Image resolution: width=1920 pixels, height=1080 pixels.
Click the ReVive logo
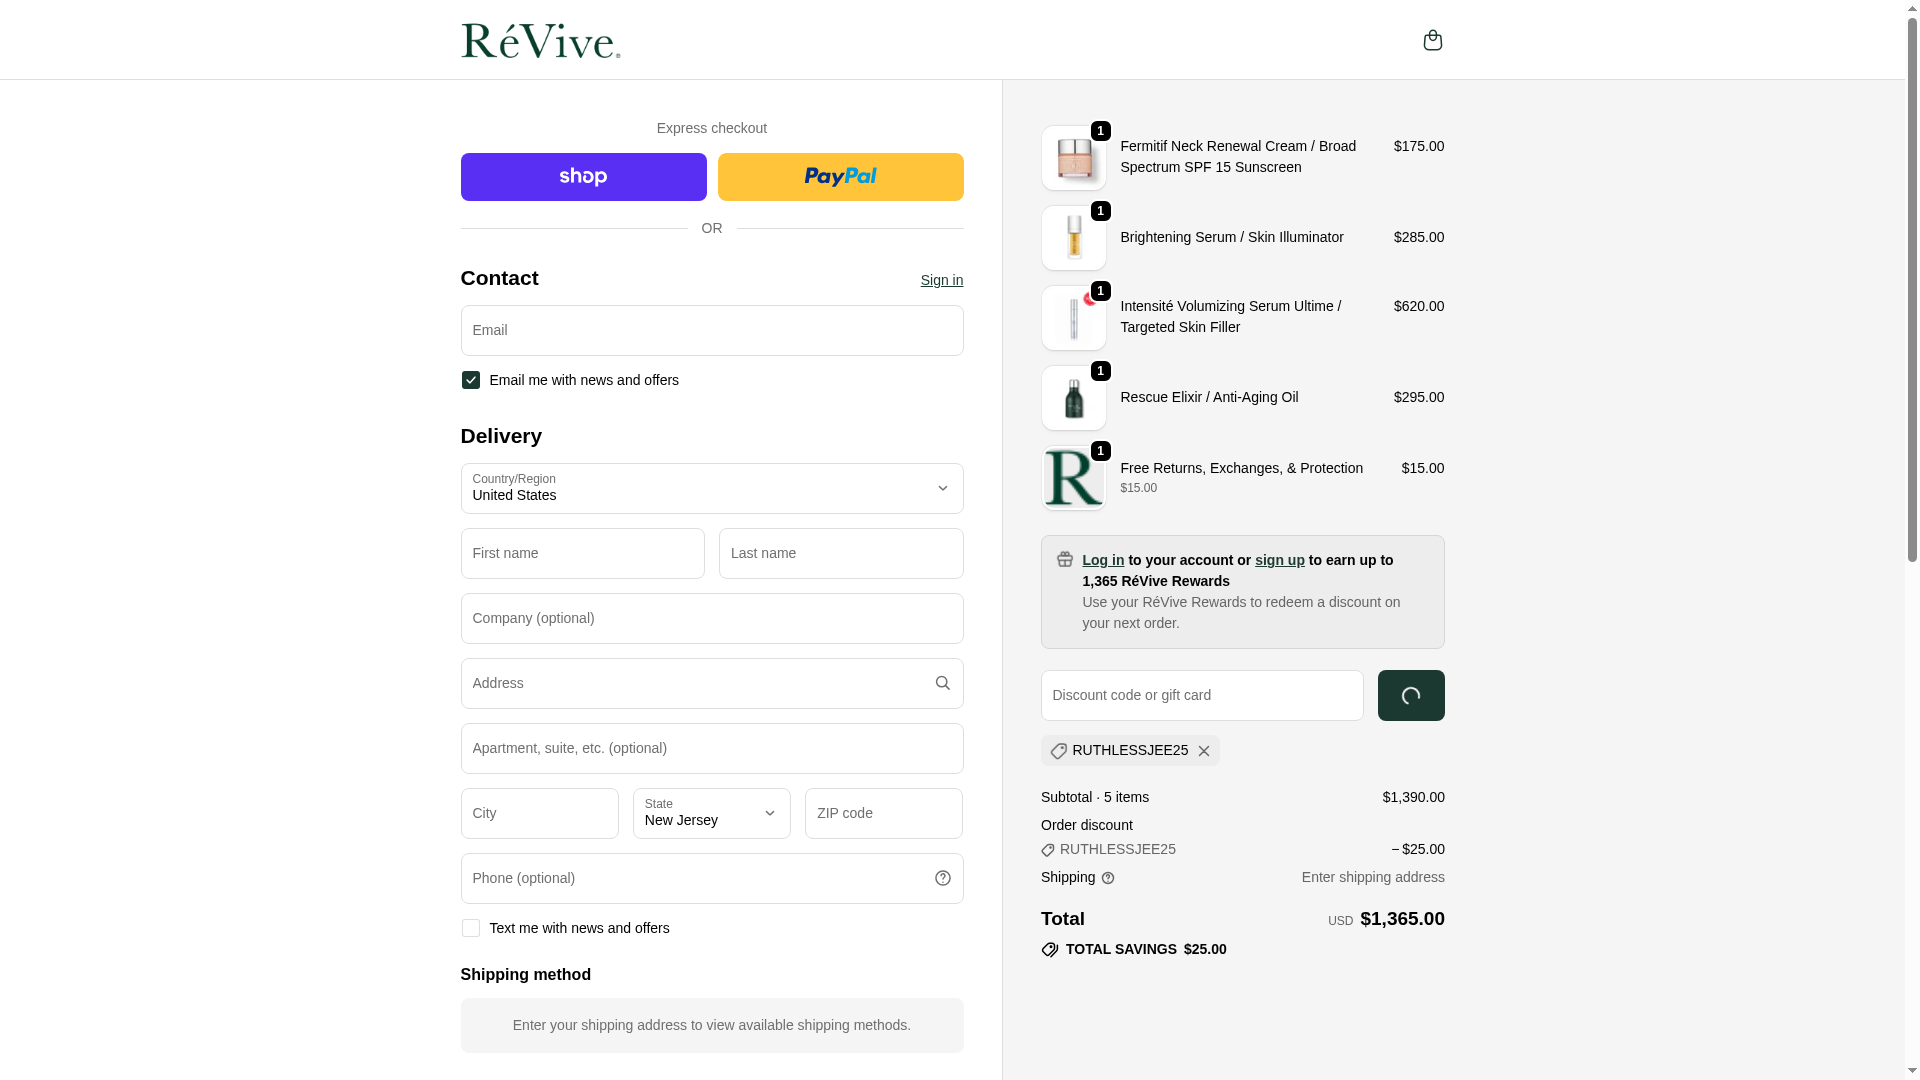coord(540,40)
